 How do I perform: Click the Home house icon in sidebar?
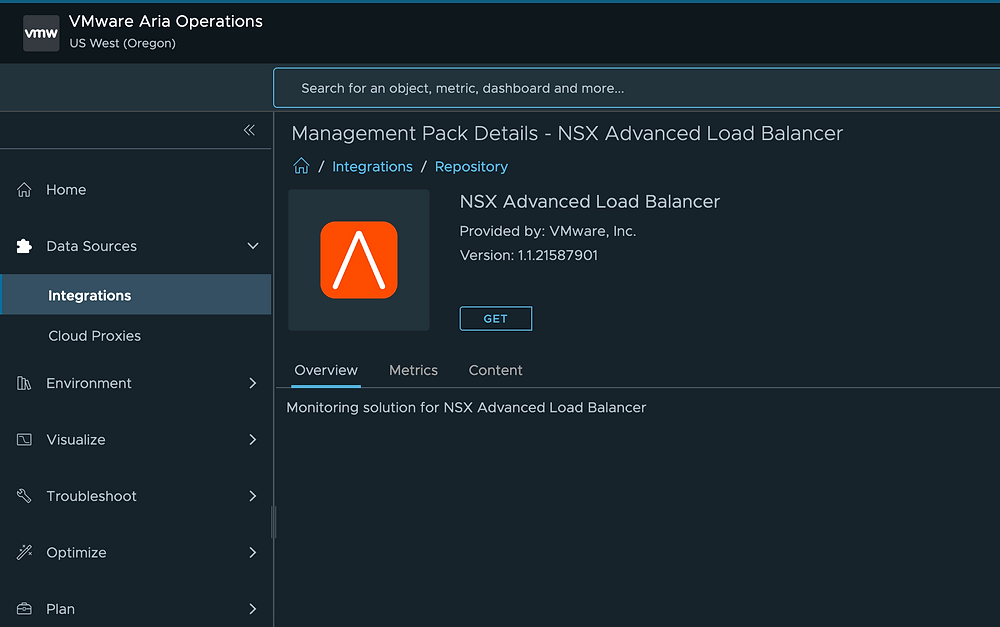click(24, 189)
